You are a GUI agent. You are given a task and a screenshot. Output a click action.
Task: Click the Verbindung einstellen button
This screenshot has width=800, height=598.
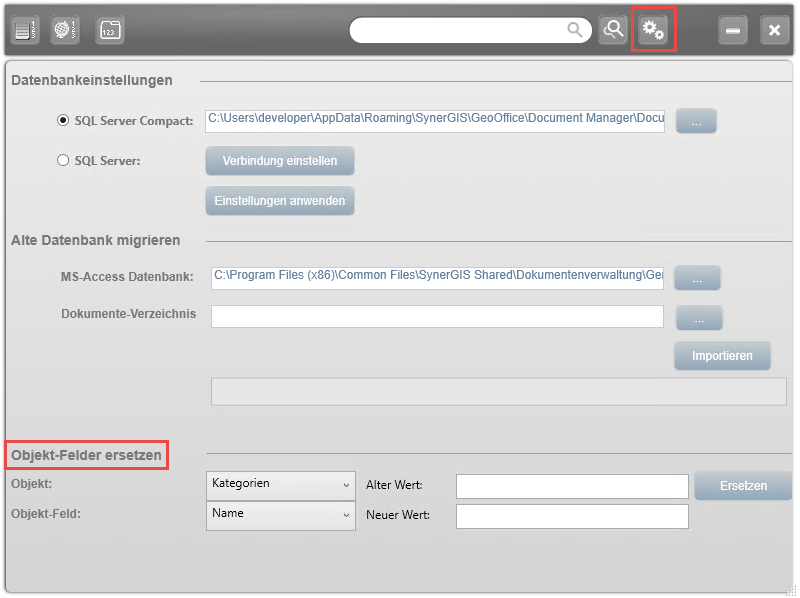(x=280, y=161)
